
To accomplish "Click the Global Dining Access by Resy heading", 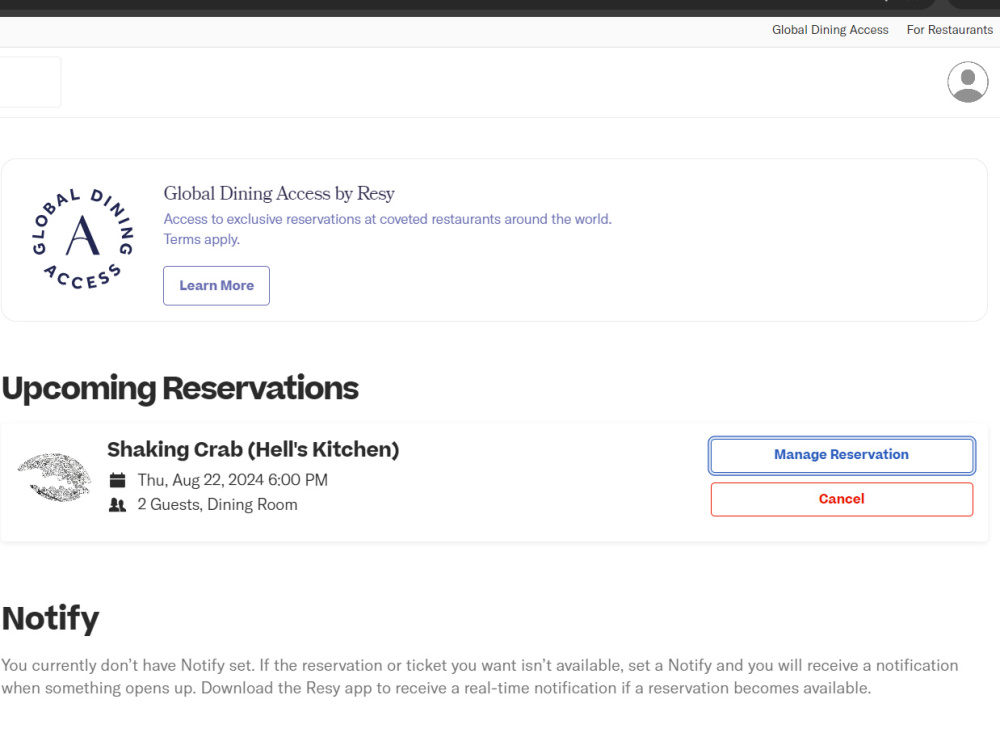I will (279, 193).
